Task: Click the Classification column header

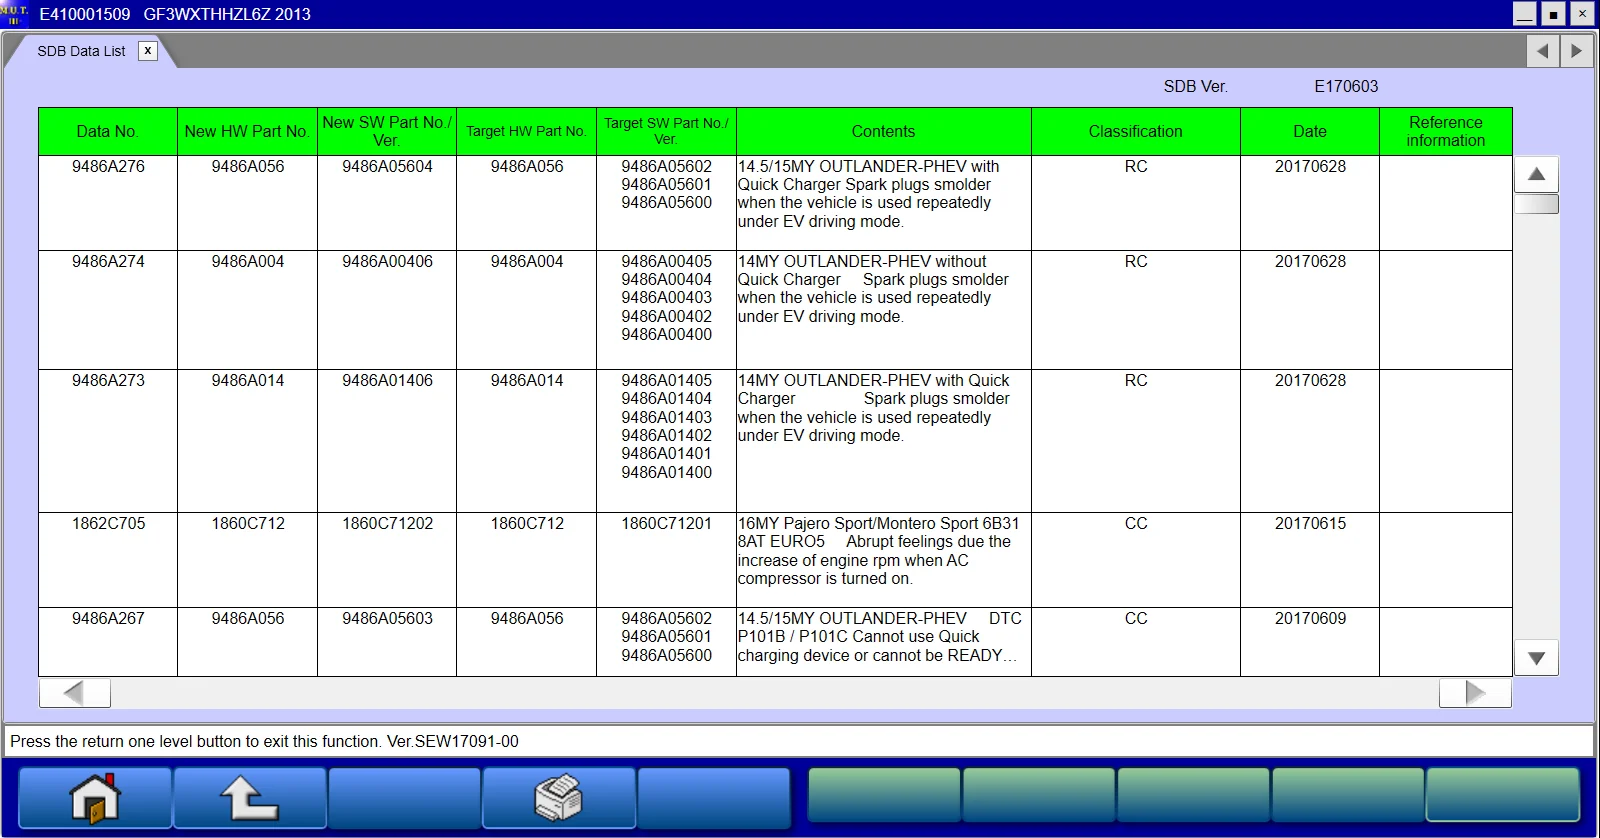Action: (x=1135, y=132)
